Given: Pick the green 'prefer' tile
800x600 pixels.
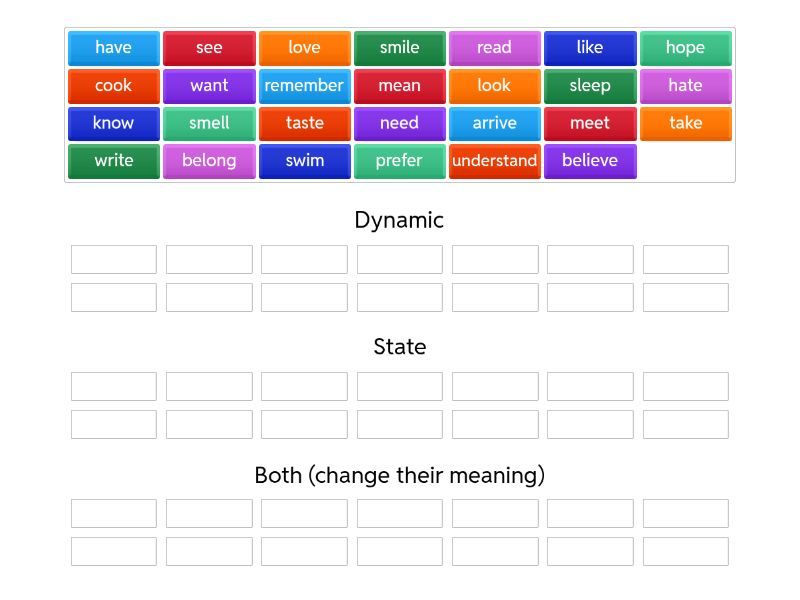Looking at the screenshot, I should point(399,161).
